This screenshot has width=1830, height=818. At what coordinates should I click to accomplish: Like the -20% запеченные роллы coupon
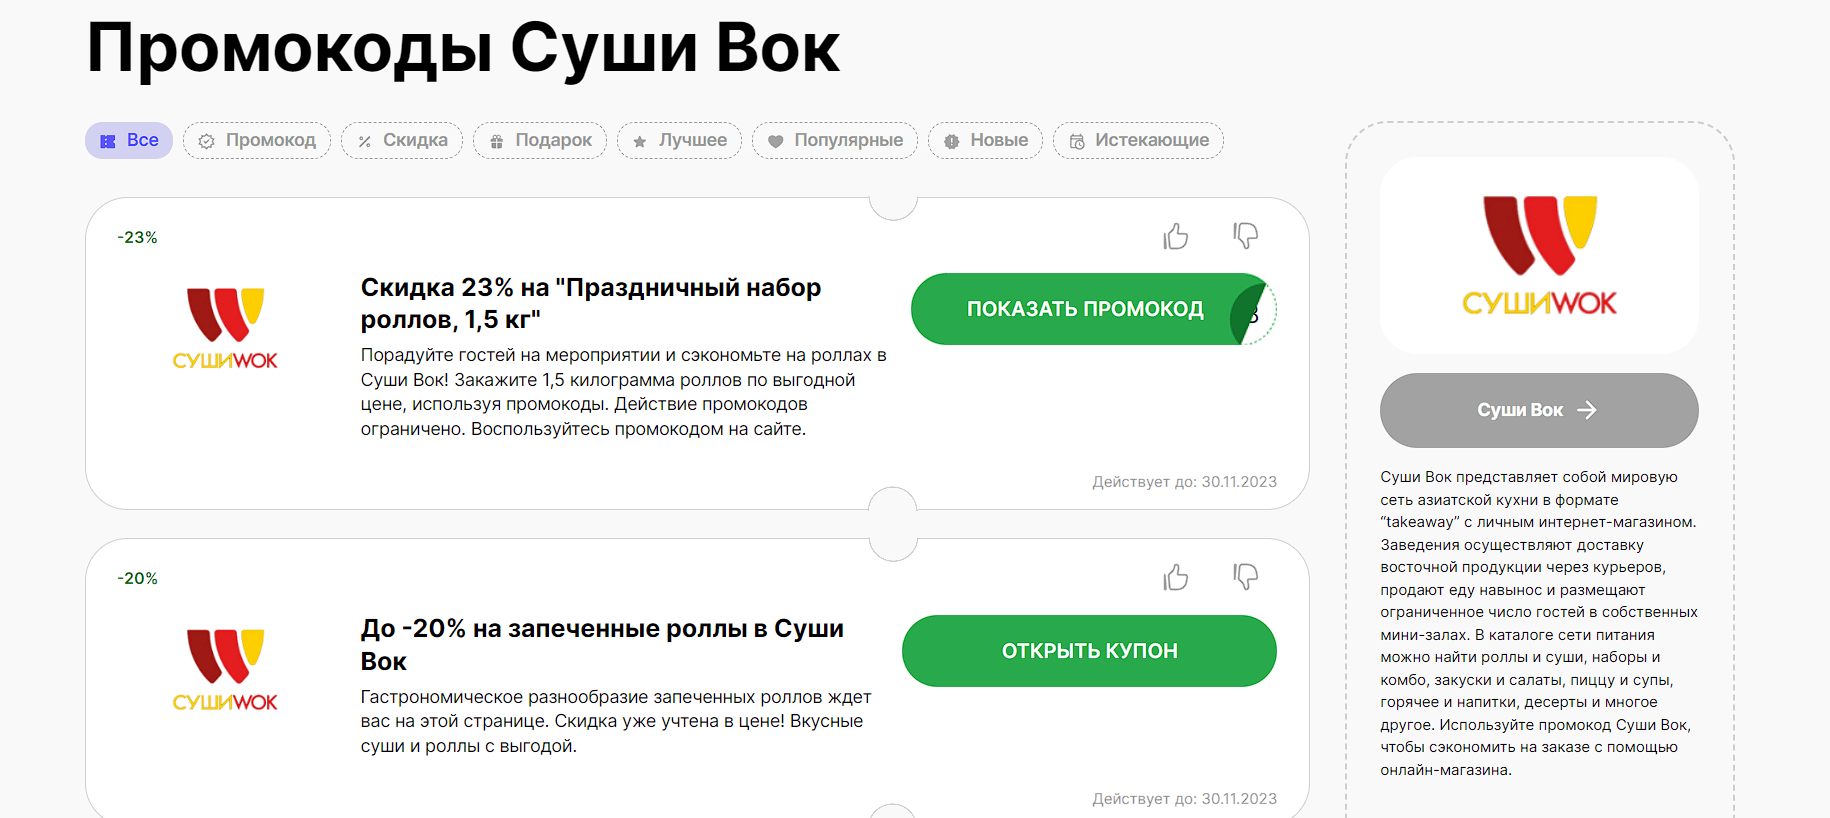(x=1176, y=577)
